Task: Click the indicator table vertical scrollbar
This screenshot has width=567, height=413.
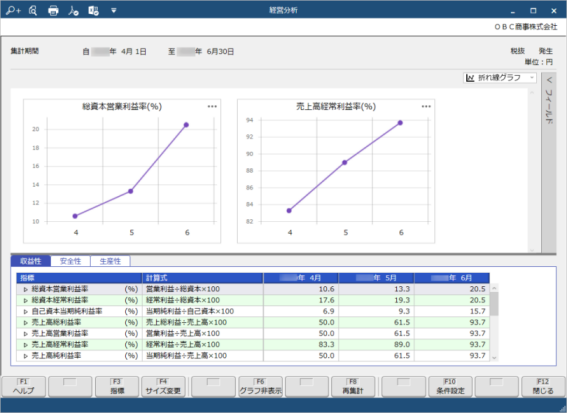Action: pos(494,322)
